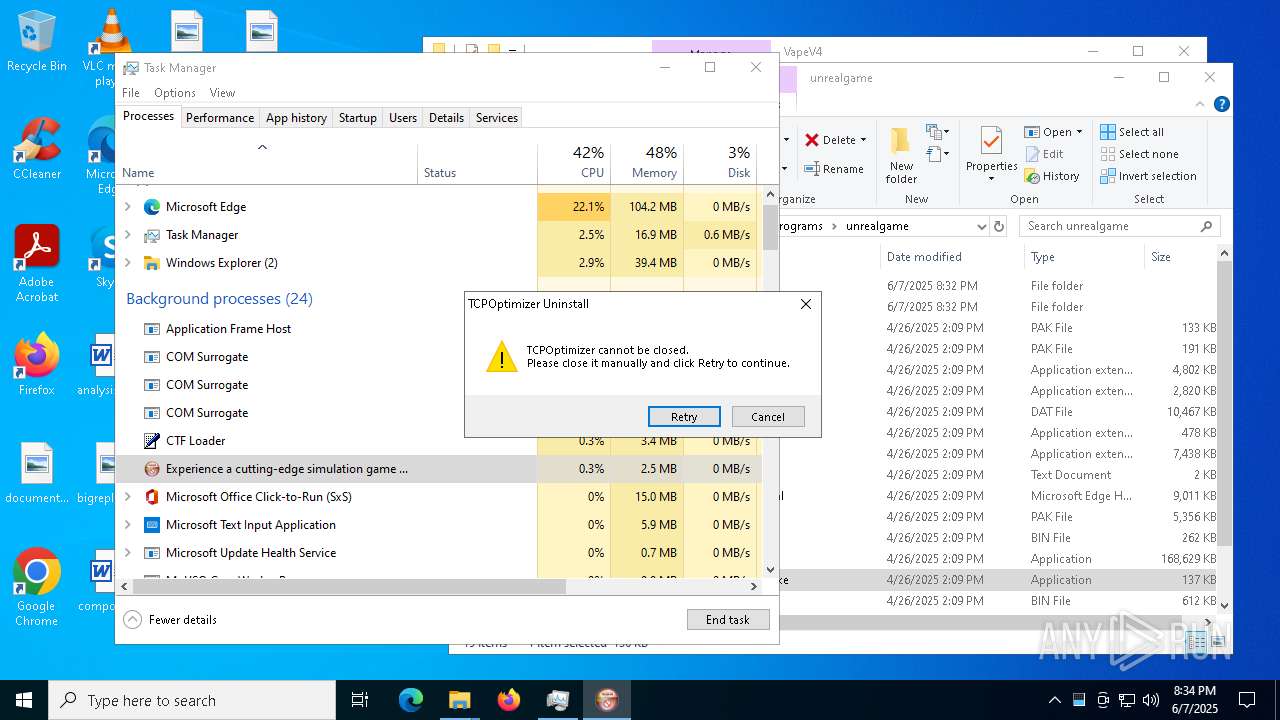Expand the Microsoft Edge process group

pyautogui.click(x=127, y=207)
